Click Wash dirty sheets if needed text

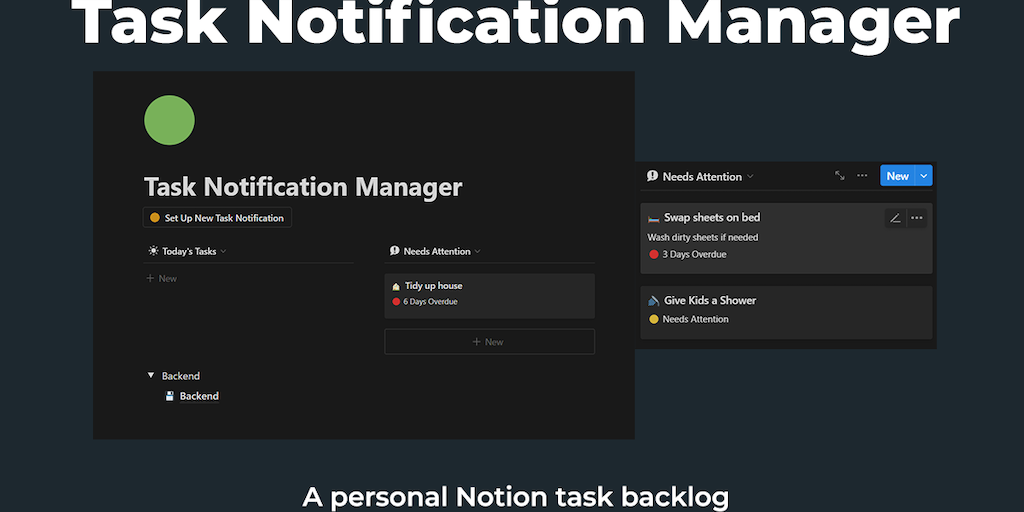coord(703,237)
